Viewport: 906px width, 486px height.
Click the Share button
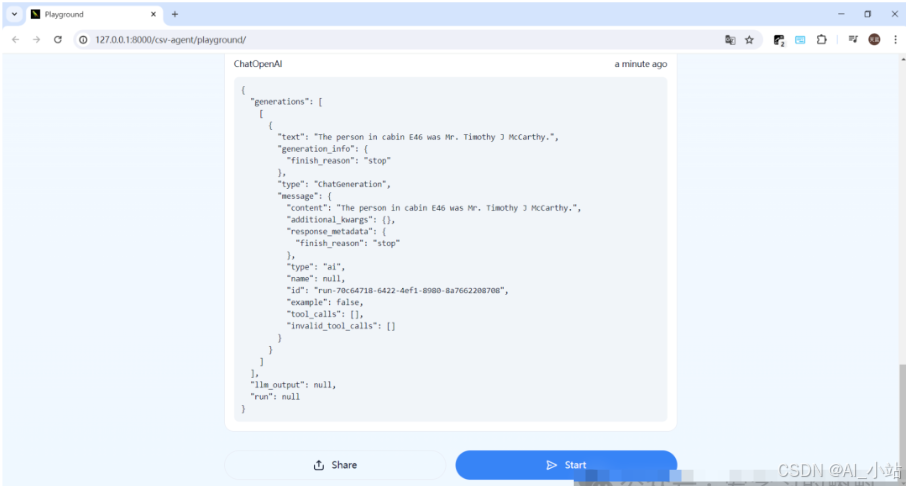coord(335,465)
